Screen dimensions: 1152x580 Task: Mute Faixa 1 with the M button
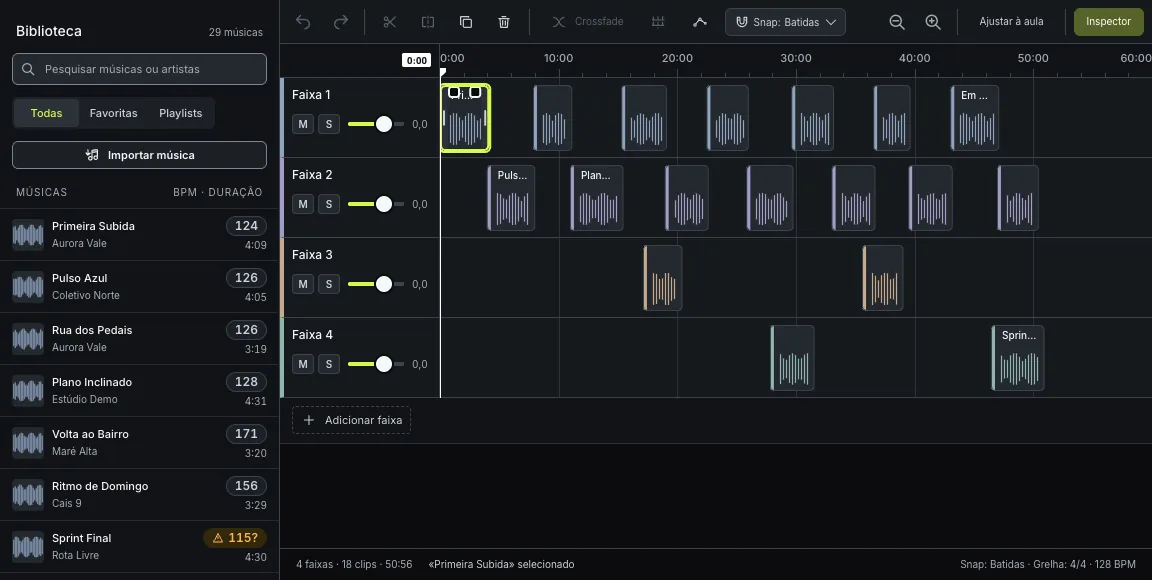tap(303, 124)
